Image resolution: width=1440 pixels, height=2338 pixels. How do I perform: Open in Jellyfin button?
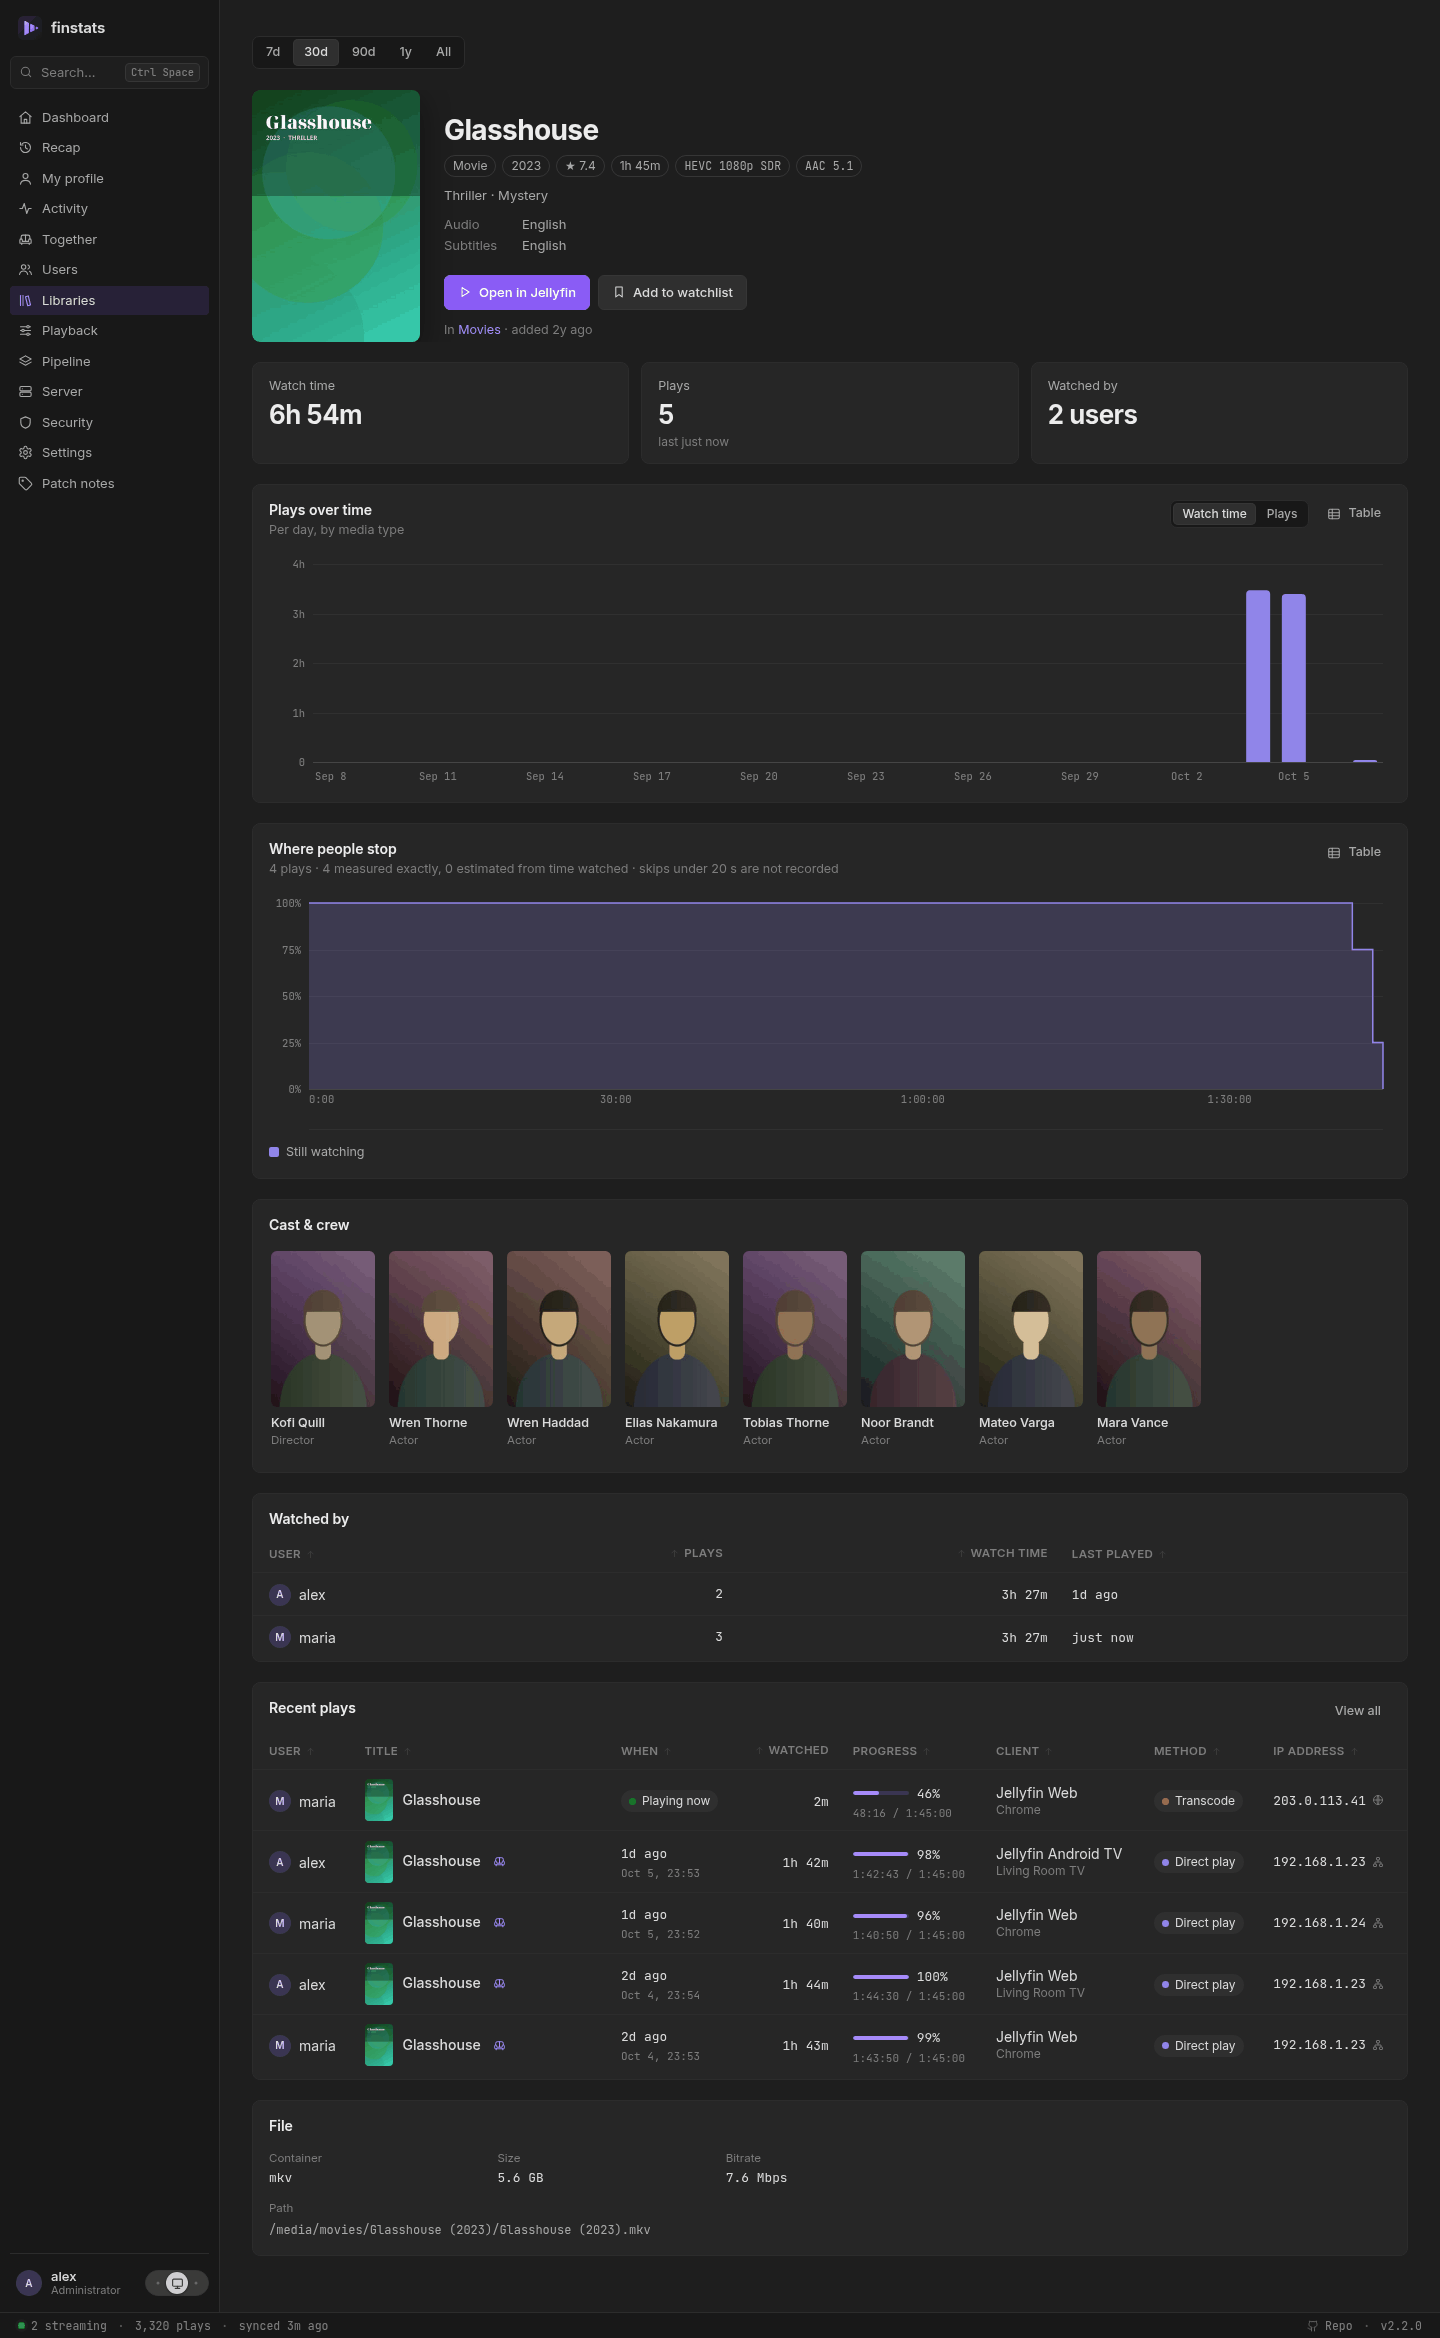click(517, 293)
